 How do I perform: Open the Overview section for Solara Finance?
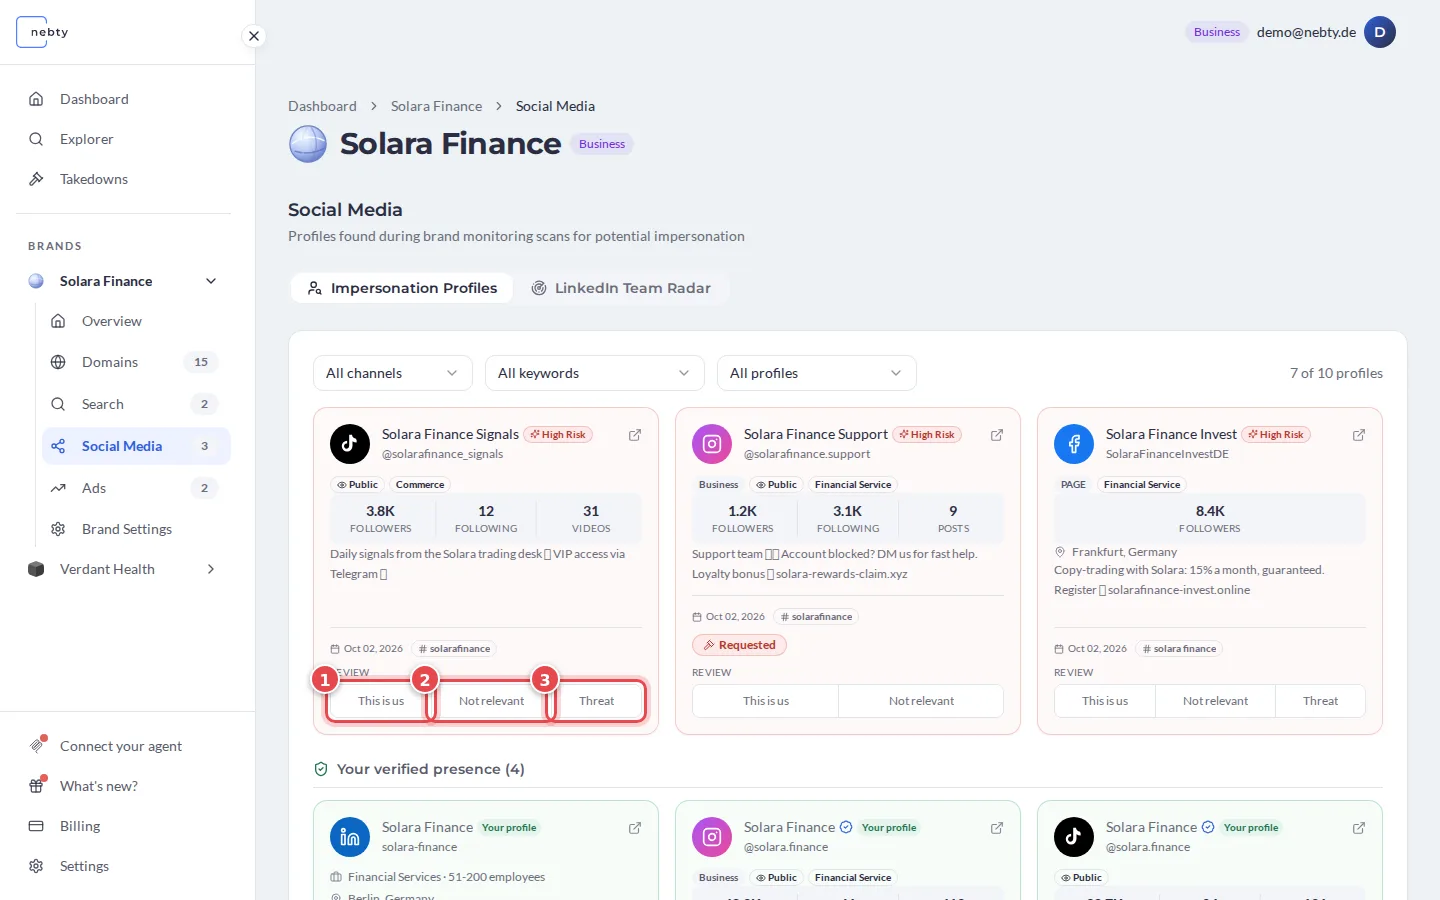[136, 321]
